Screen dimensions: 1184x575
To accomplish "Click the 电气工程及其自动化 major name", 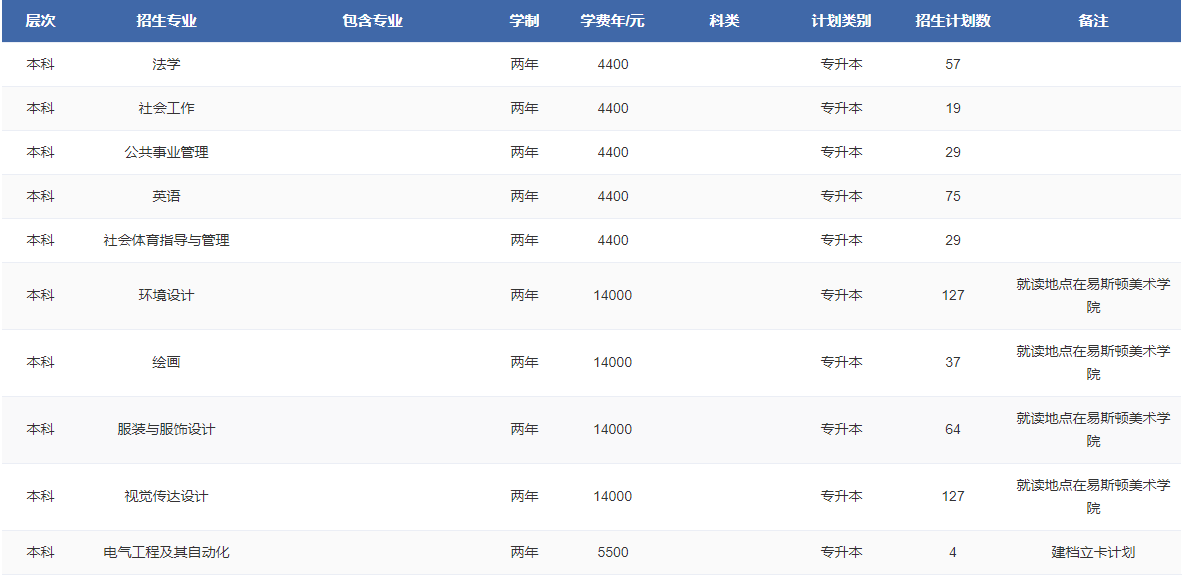I will (166, 552).
